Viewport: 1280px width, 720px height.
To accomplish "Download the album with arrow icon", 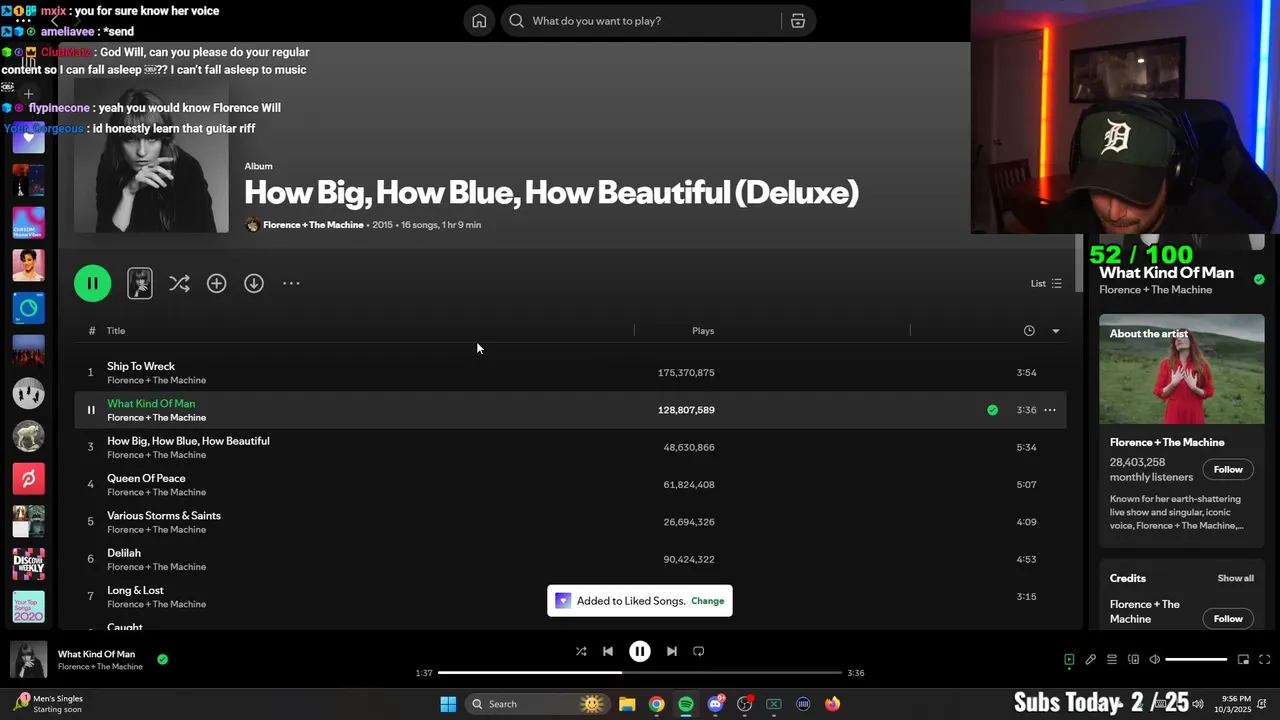I will pyautogui.click(x=254, y=284).
